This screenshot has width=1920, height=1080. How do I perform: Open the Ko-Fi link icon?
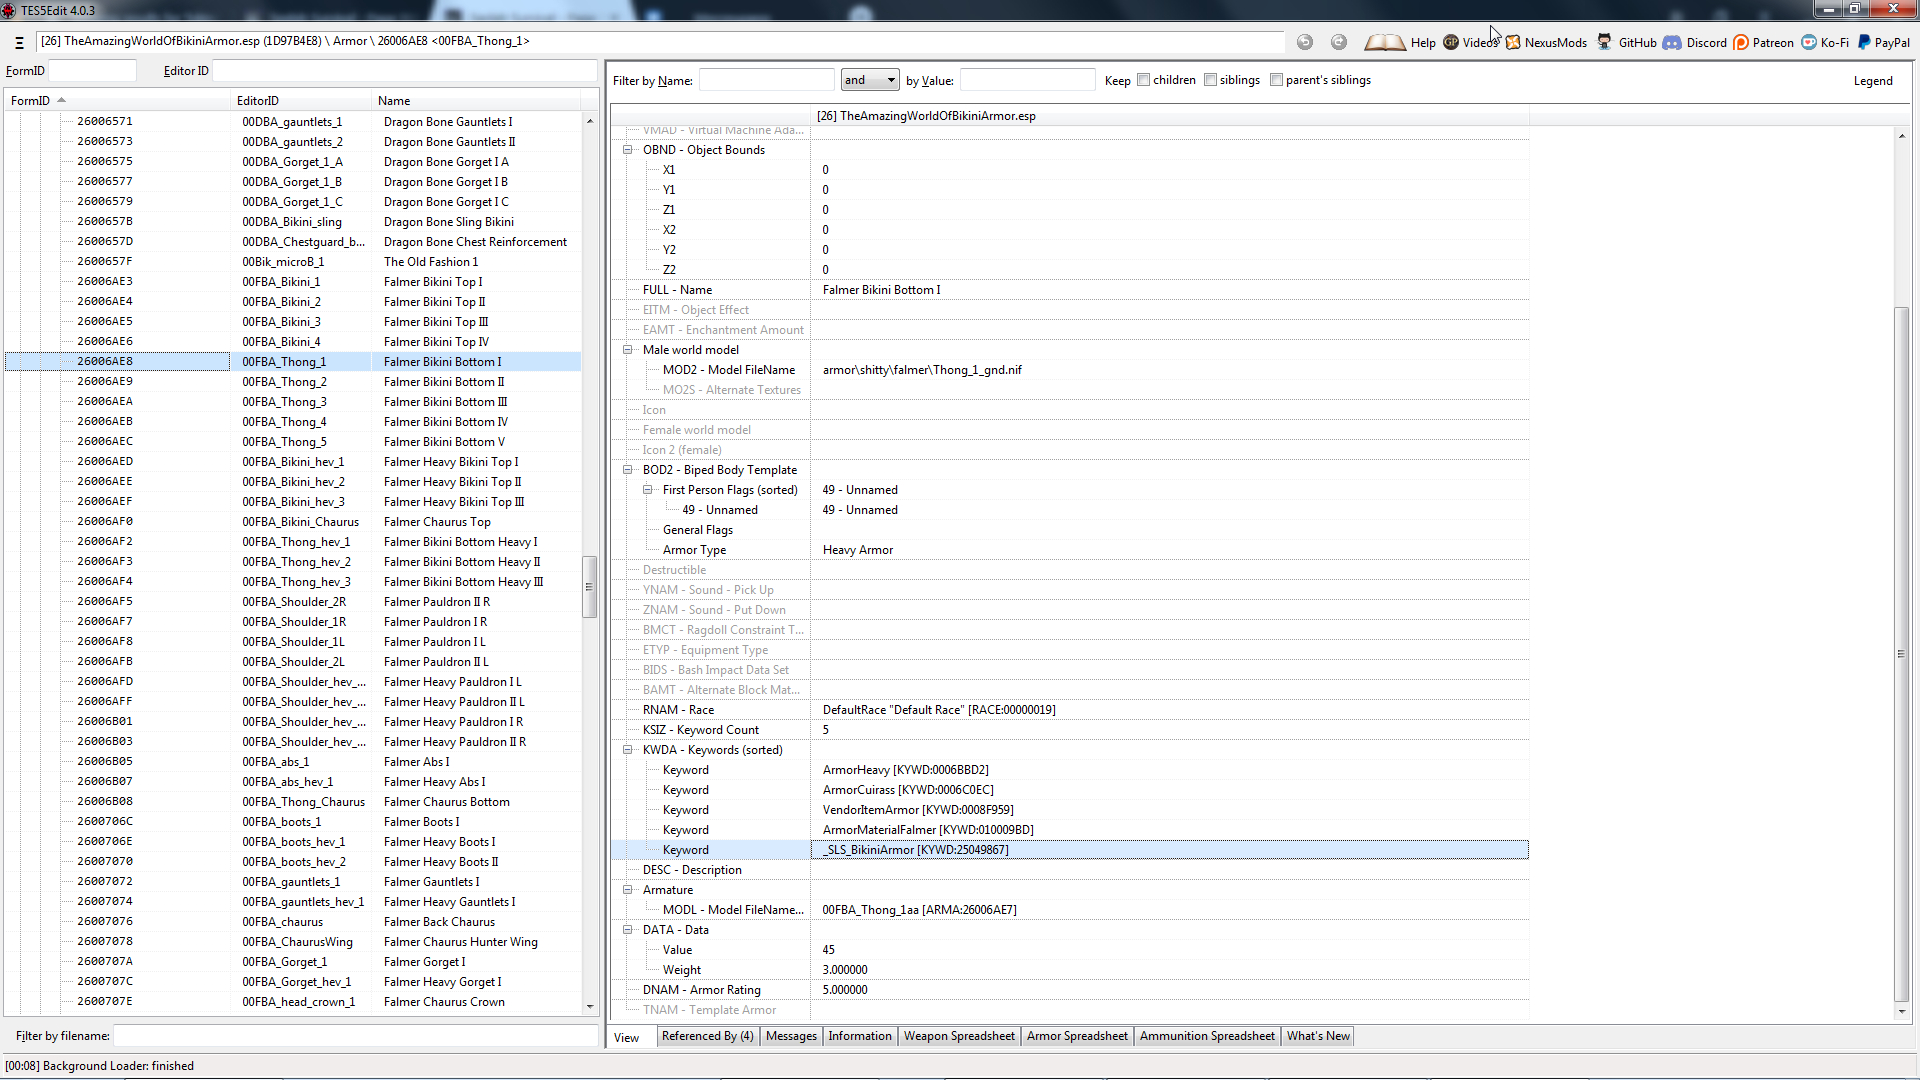tap(1809, 42)
